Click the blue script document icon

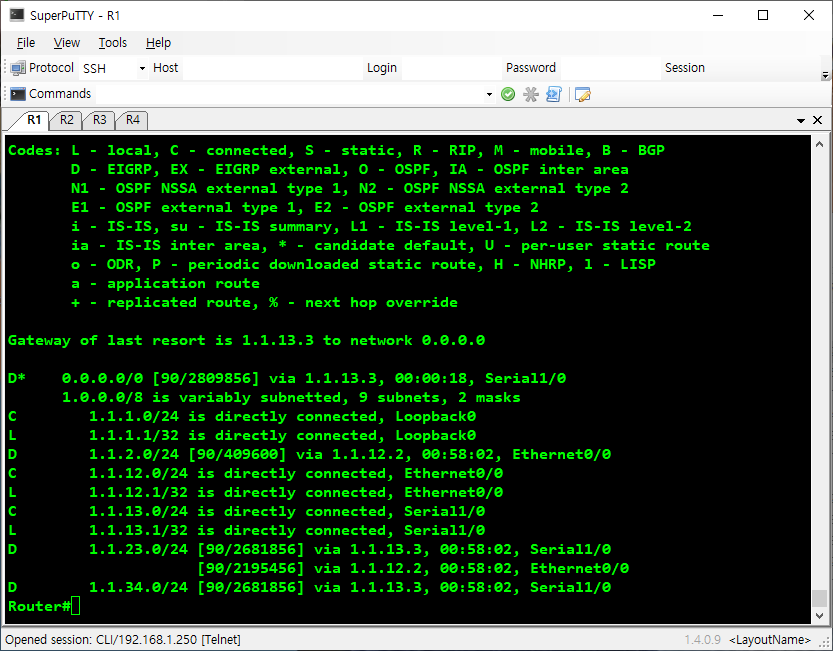pos(554,95)
